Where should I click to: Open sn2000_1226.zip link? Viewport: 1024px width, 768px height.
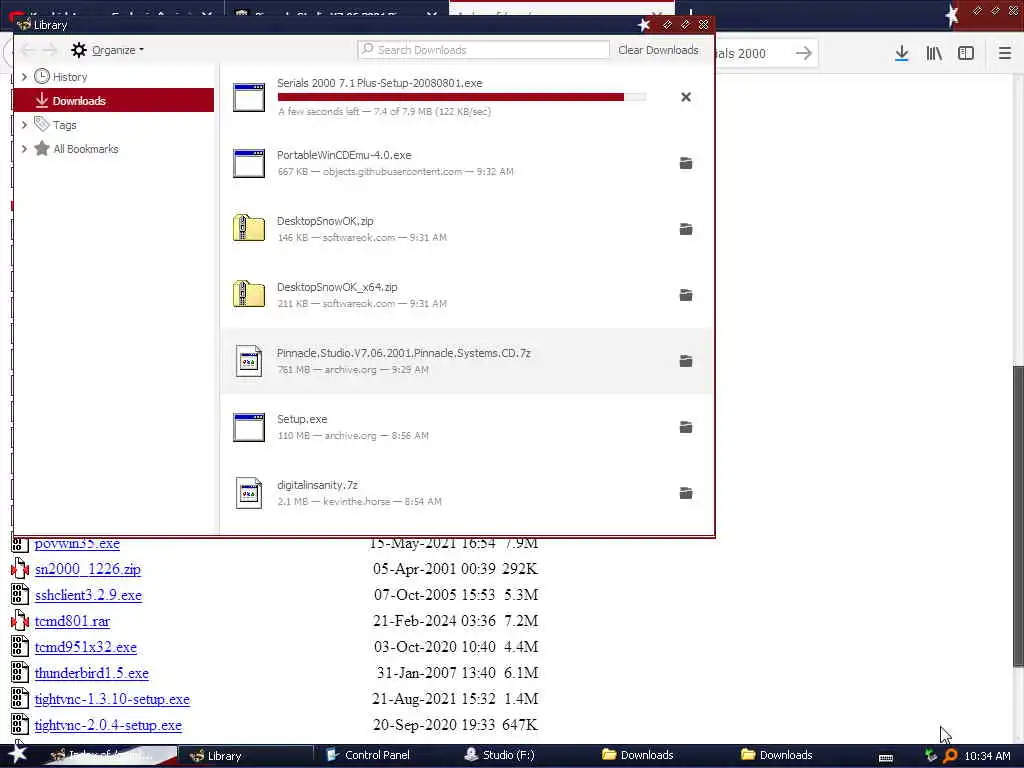[x=88, y=569]
